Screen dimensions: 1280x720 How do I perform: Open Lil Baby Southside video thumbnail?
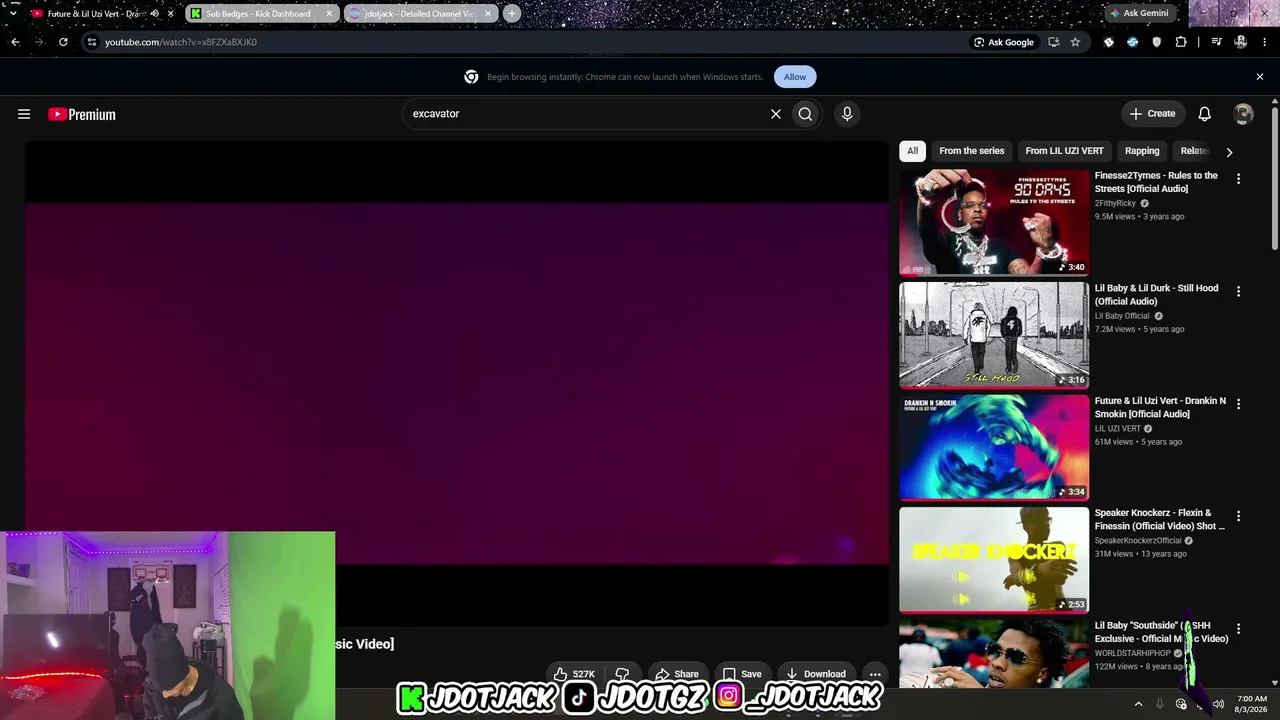point(994,654)
